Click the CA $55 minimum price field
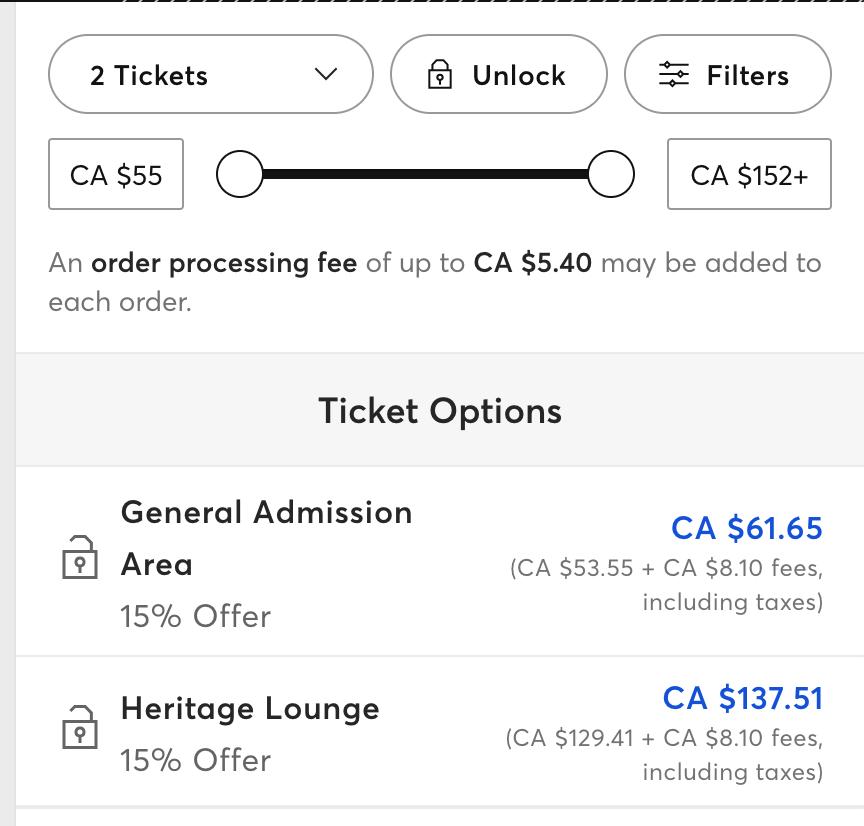864x826 pixels. (x=116, y=175)
